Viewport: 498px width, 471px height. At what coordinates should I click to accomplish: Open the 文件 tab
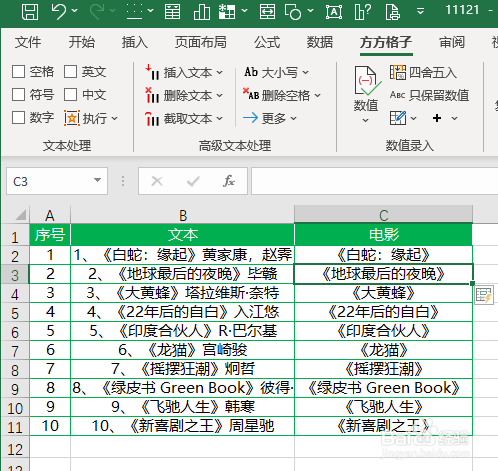[x=28, y=42]
